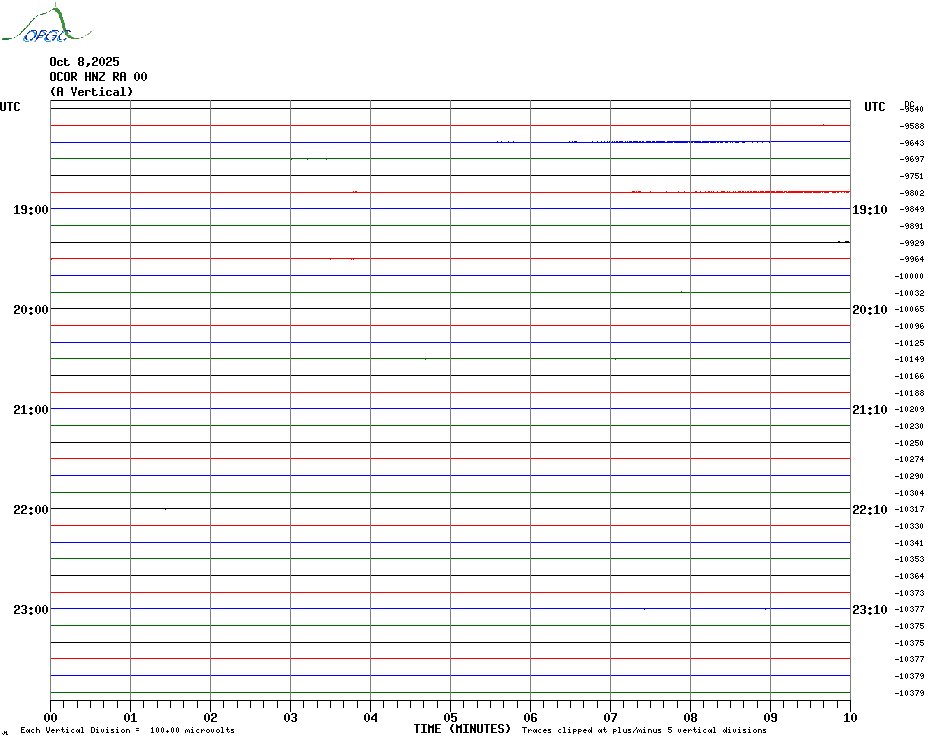Image resolution: width=930 pixels, height=744 pixels.
Task: Click the 19:00 label on the left axis
Action: click(31, 209)
